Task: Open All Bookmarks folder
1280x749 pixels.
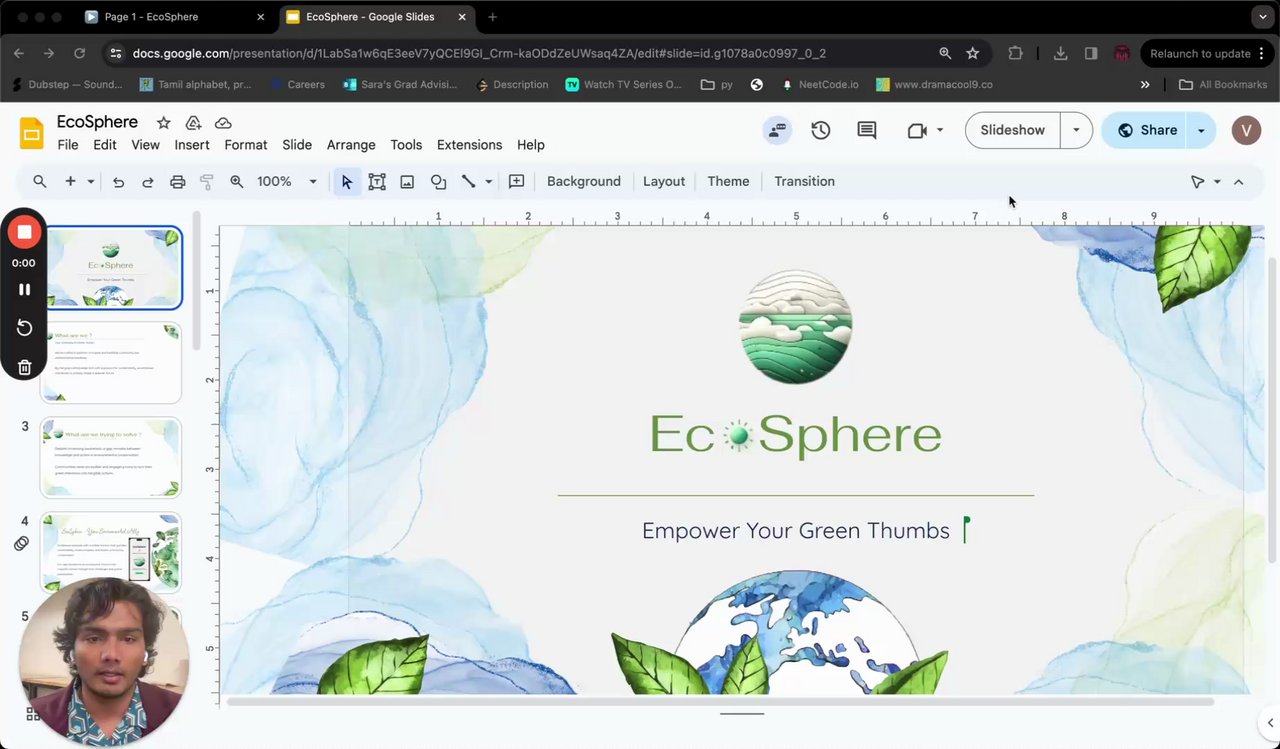Action: tap(1223, 85)
